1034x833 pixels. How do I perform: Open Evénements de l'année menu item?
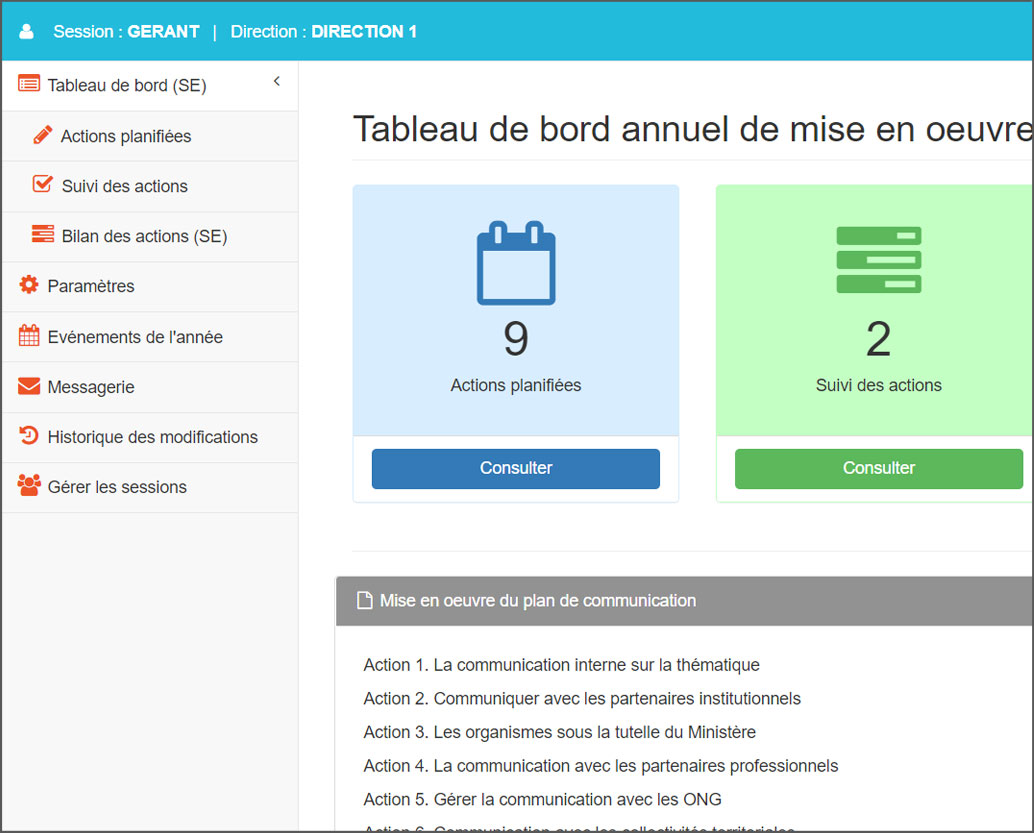[x=150, y=337]
